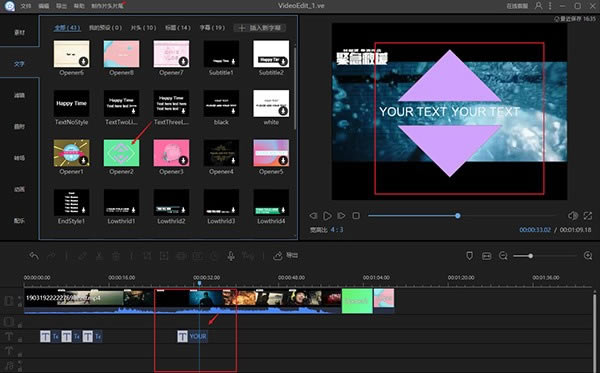Change the 4:3 aspect ratio setting
The height and width of the screenshot is (373, 600).
coord(337,230)
